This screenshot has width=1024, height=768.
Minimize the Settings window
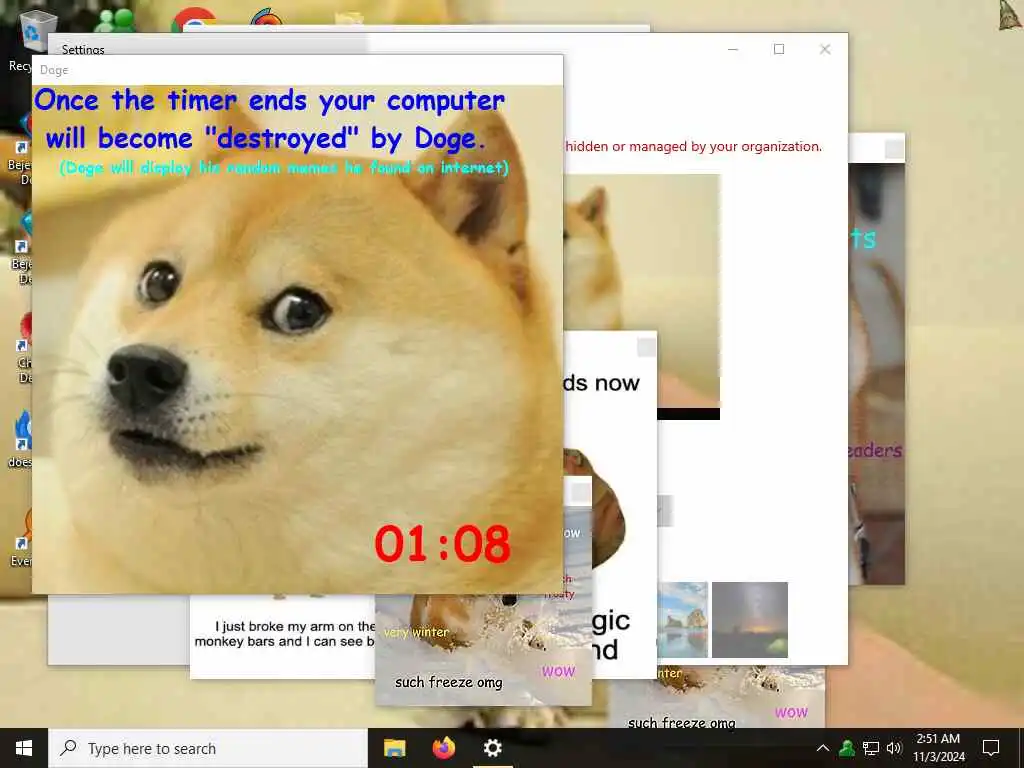(733, 49)
